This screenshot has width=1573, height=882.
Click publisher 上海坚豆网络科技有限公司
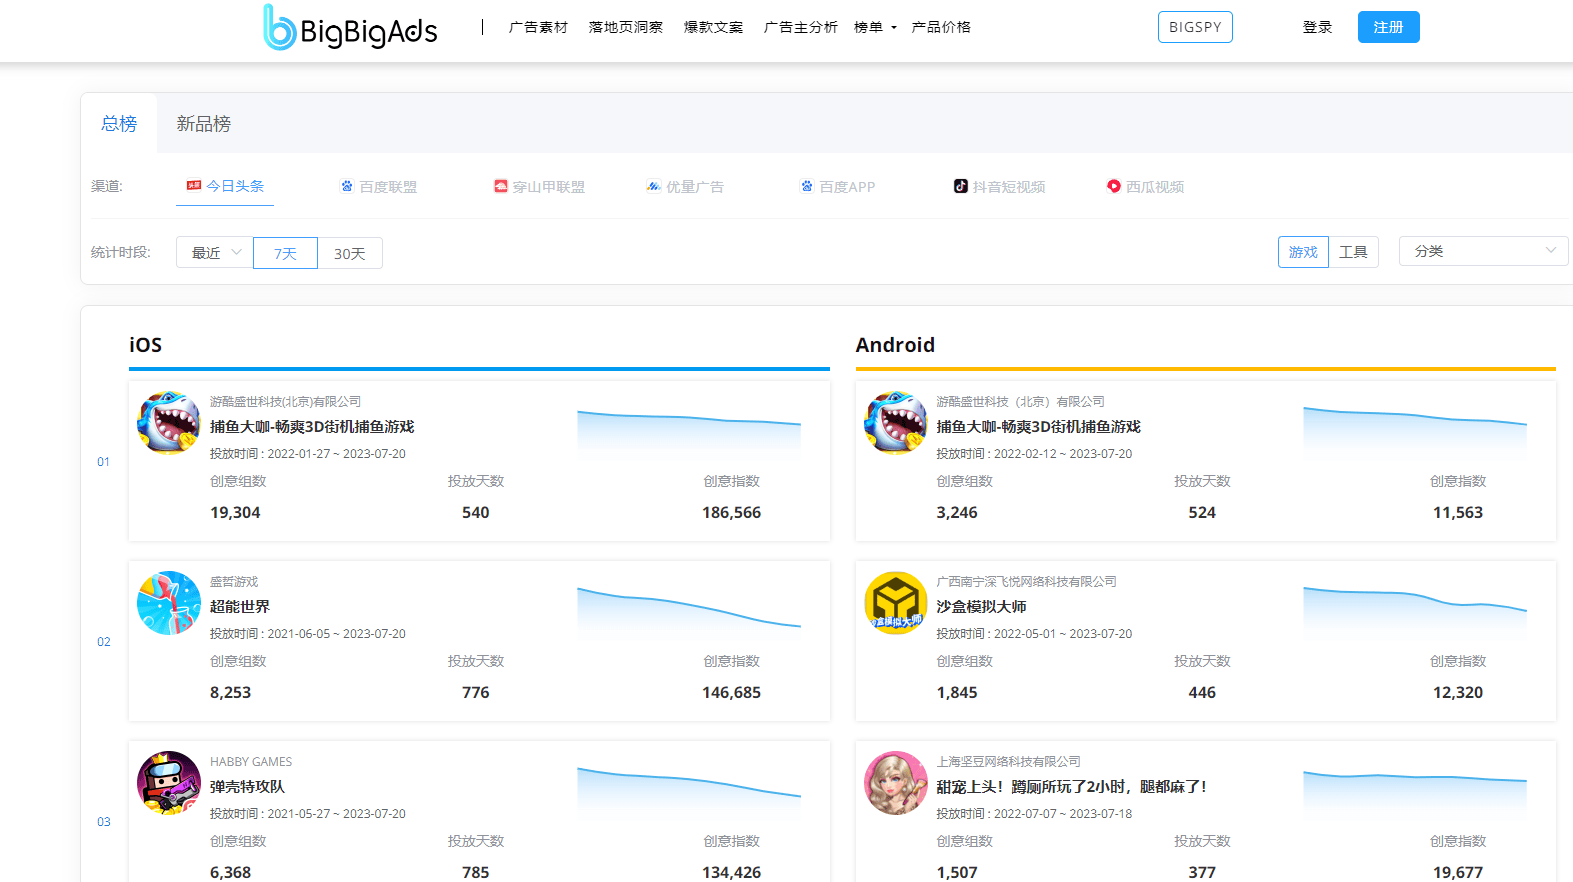(1008, 762)
